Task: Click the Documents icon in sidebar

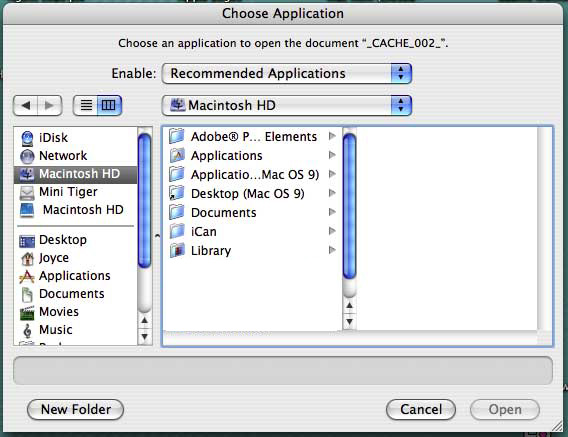Action: 27,295
